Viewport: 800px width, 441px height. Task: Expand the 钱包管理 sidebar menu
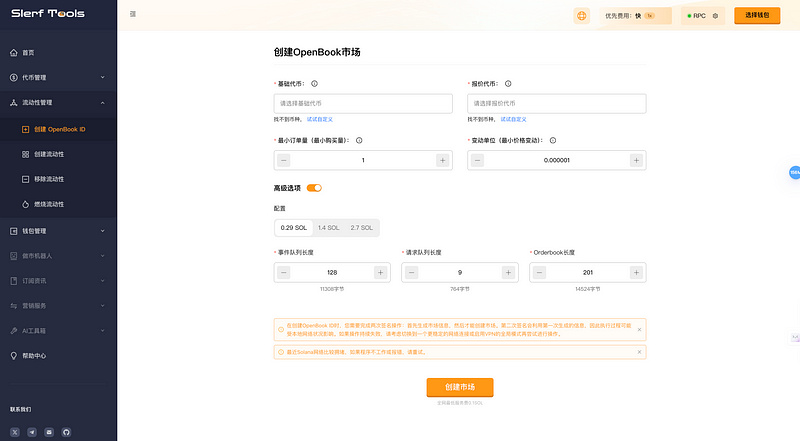[58, 231]
